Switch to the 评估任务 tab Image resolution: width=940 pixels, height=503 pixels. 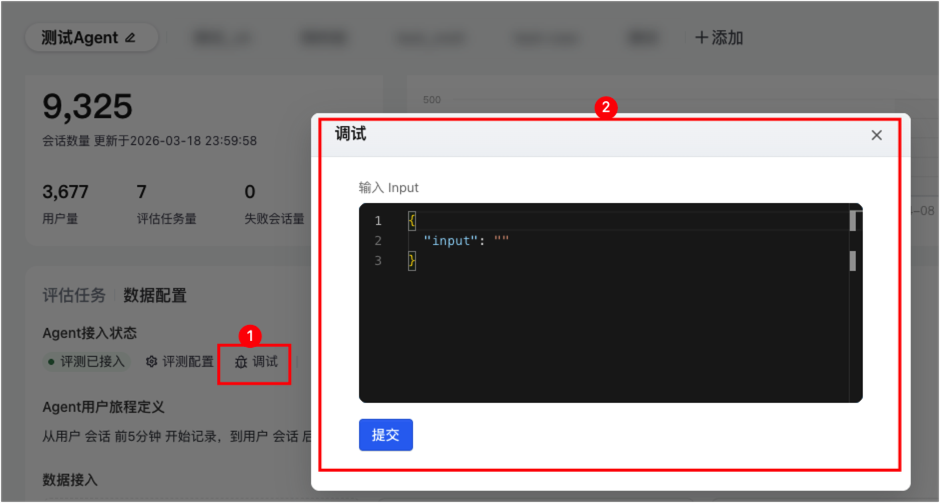[x=74, y=295]
